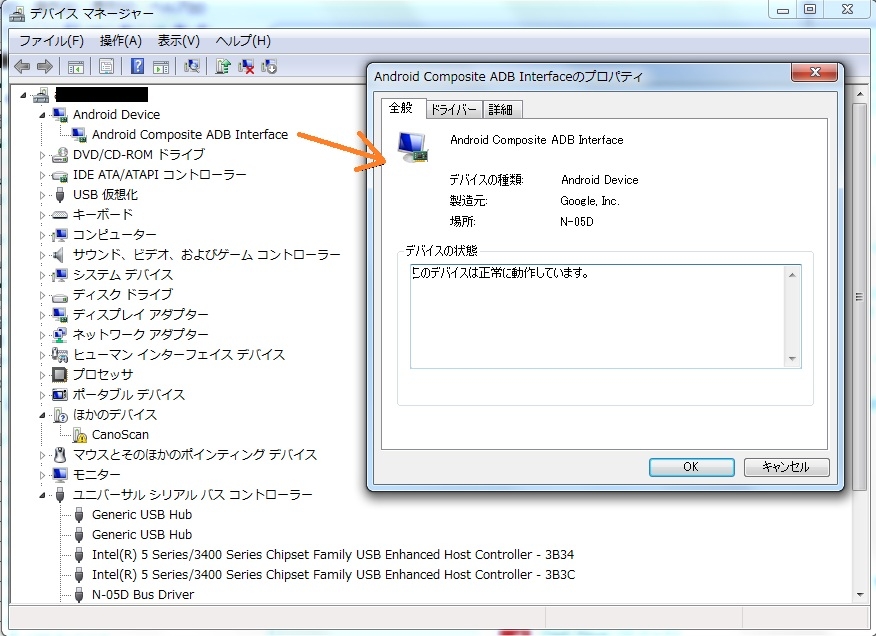Select the CanoScan tree item

(x=121, y=435)
